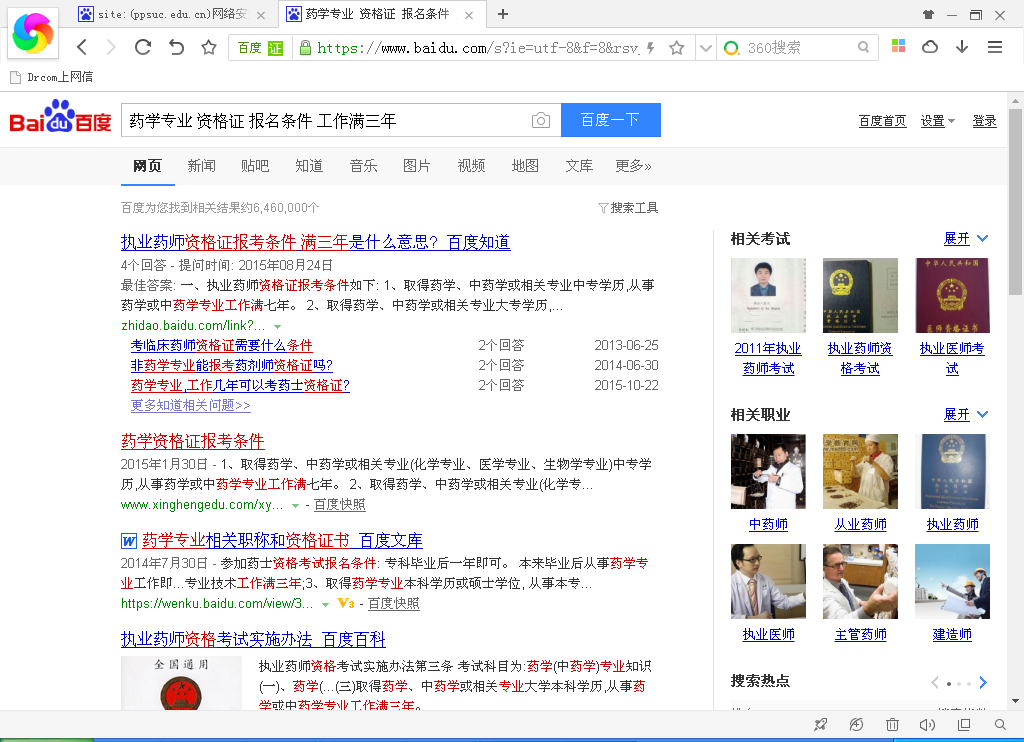Switch to the site:(ppsuc.edu.cn) tab
The width and height of the screenshot is (1024, 742).
coord(172,14)
